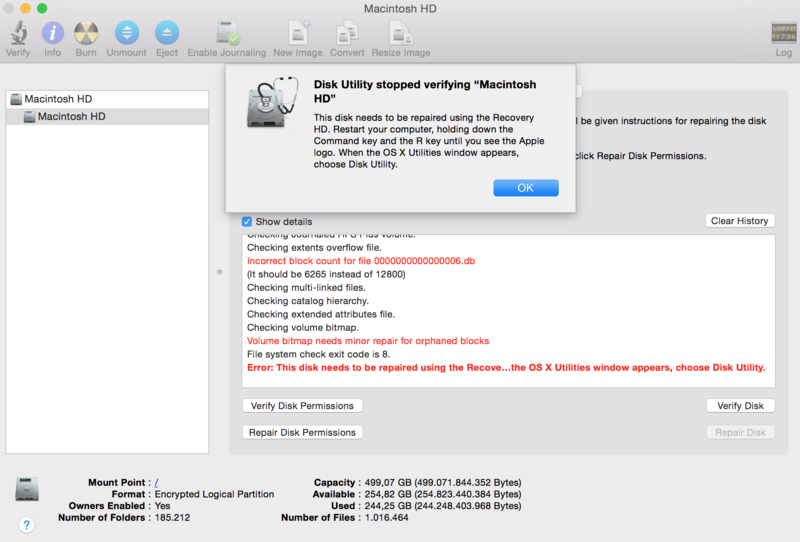Click Repair Disk Permissions button
Image resolution: width=800 pixels, height=542 pixels.
click(302, 432)
